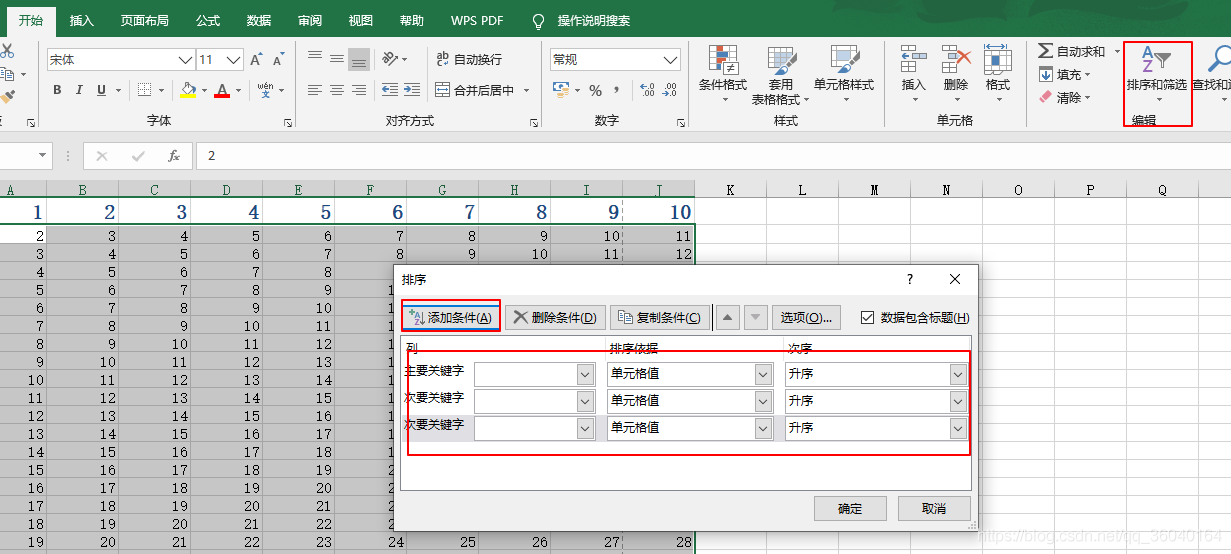Increase indent

click(x=412, y=90)
